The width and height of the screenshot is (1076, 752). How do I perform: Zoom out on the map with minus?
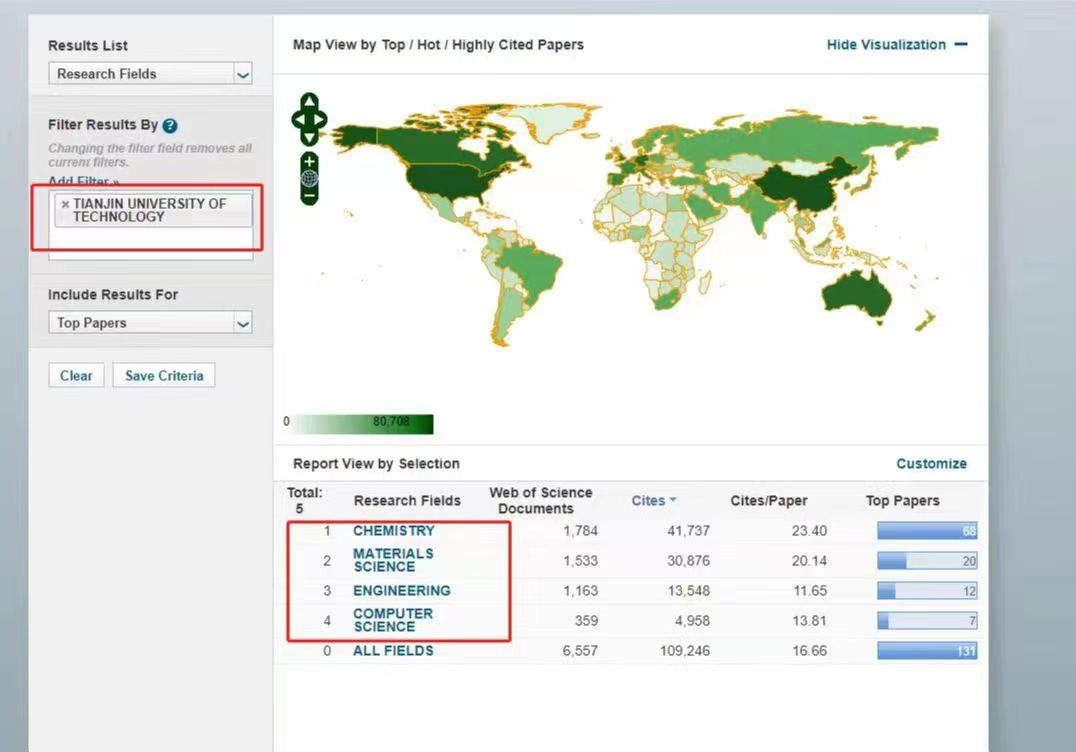309,197
